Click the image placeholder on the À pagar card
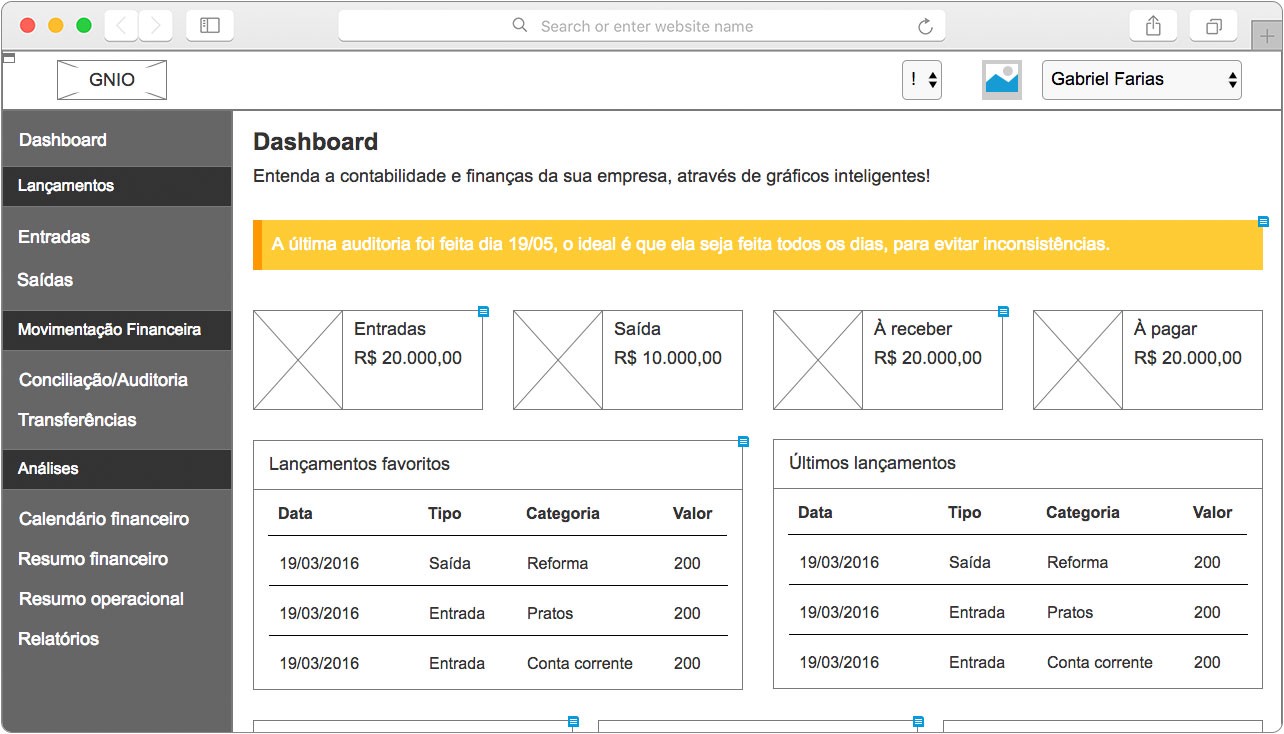The height and width of the screenshot is (734, 1284). tap(1077, 360)
